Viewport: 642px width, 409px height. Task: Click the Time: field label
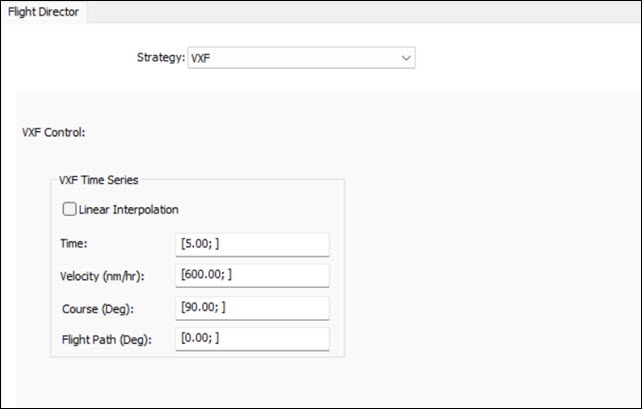[75, 245]
